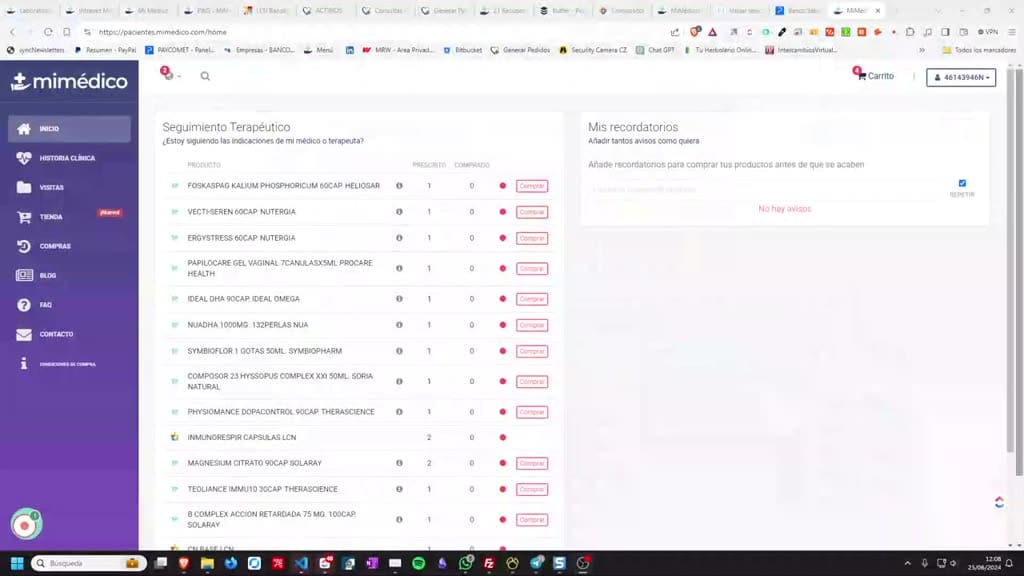
Task: Open info icon for B Complex Accion Retardada
Action: coord(399,520)
